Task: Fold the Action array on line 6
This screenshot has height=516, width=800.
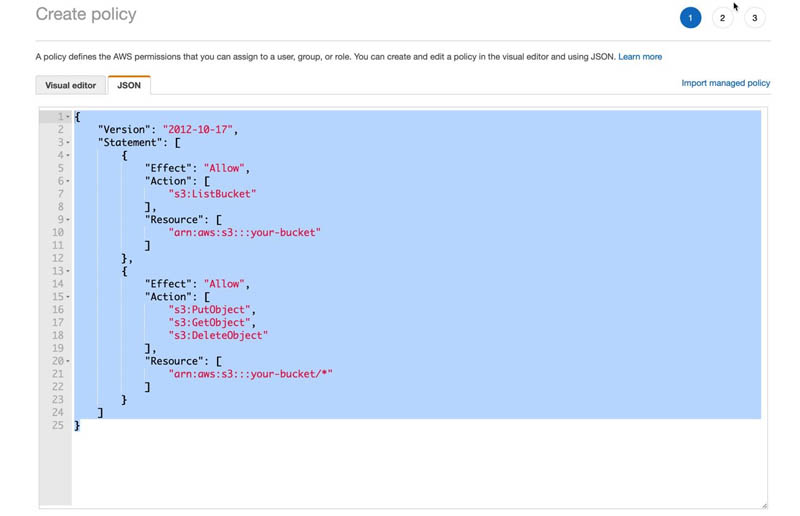Action: click(x=68, y=181)
